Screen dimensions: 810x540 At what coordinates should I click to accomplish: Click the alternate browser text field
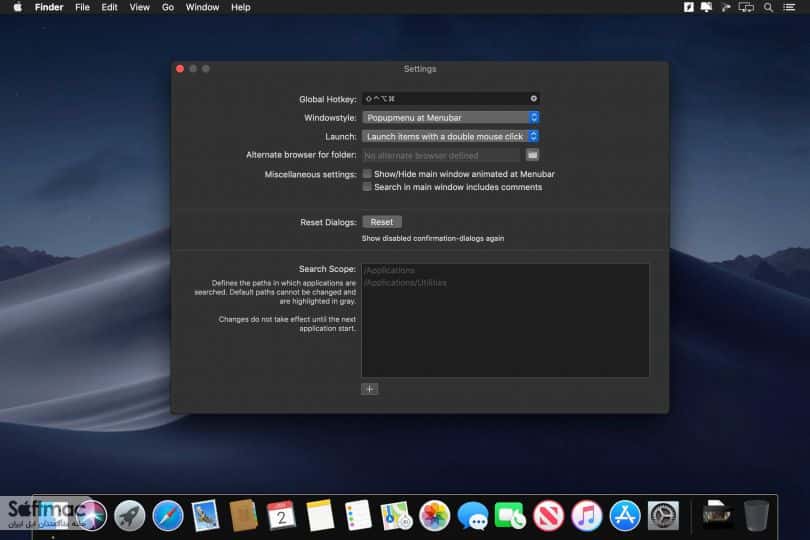[441, 155]
